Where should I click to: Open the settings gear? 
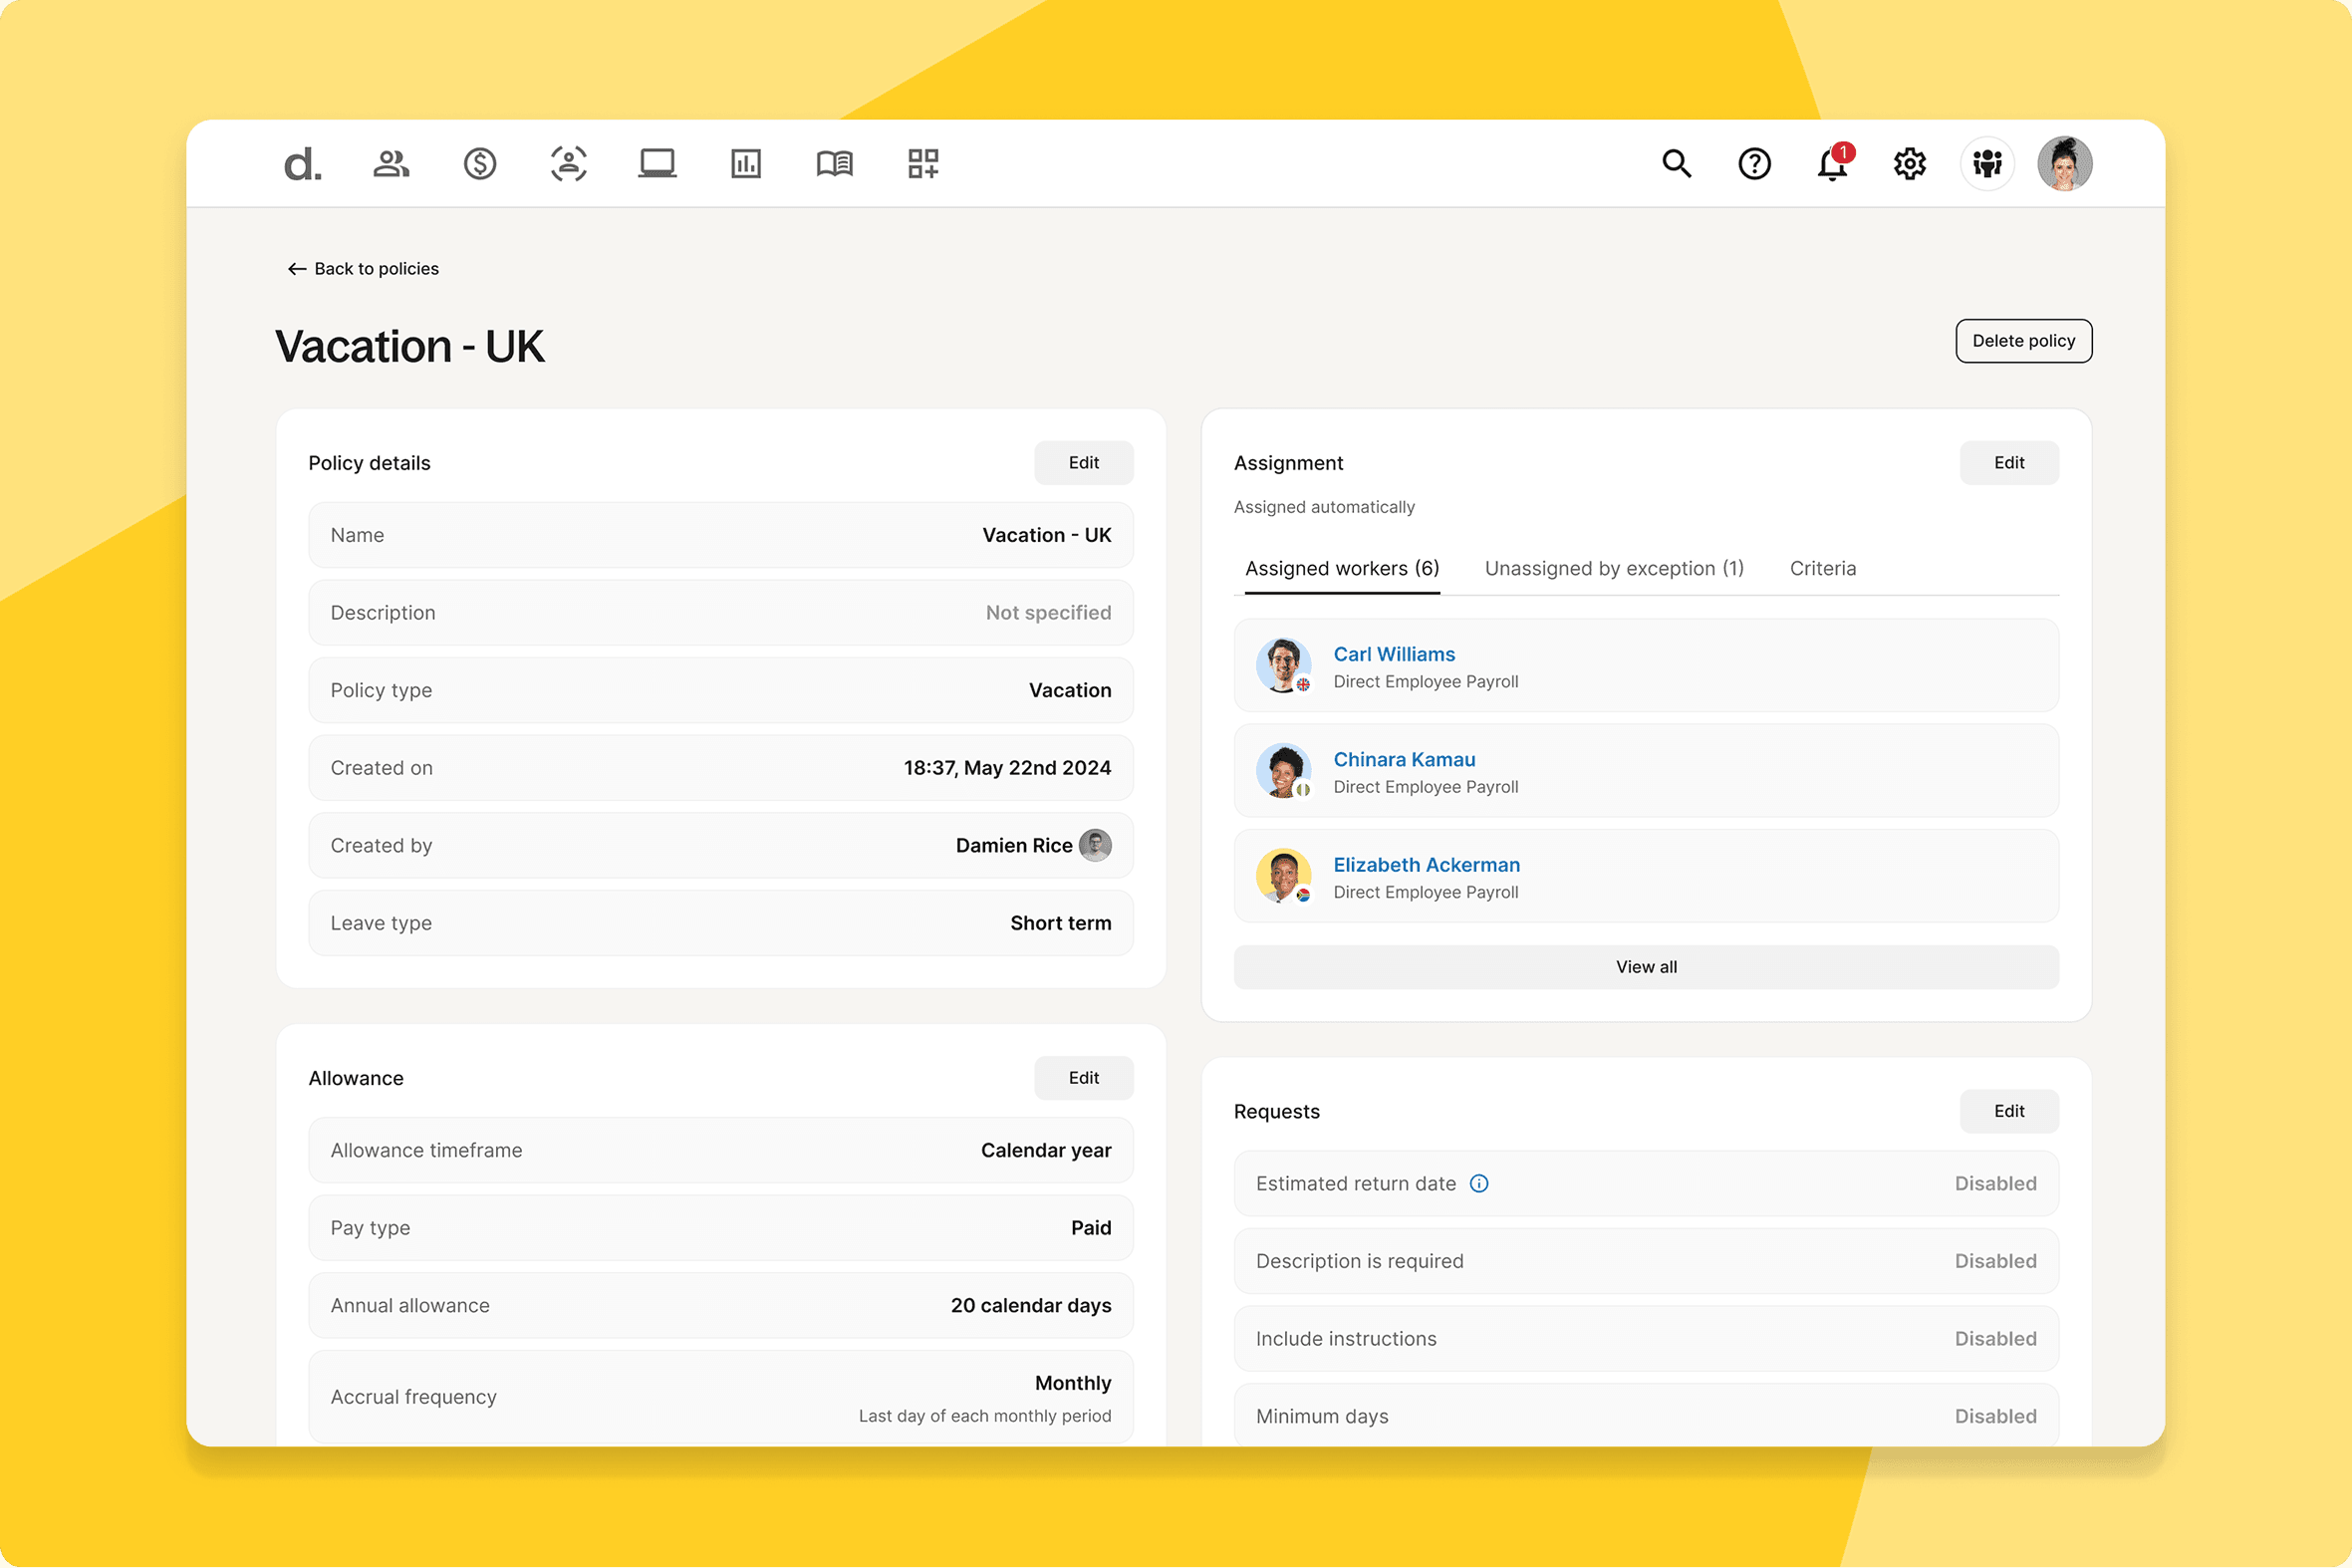pyautogui.click(x=1910, y=163)
